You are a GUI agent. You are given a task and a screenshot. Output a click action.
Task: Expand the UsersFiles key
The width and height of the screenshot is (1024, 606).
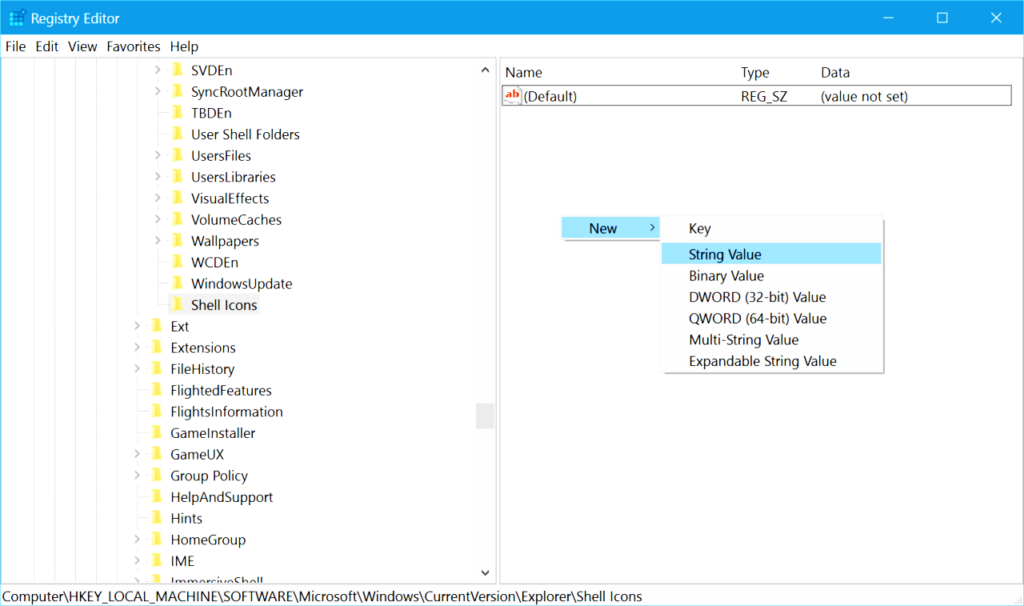tap(157, 155)
